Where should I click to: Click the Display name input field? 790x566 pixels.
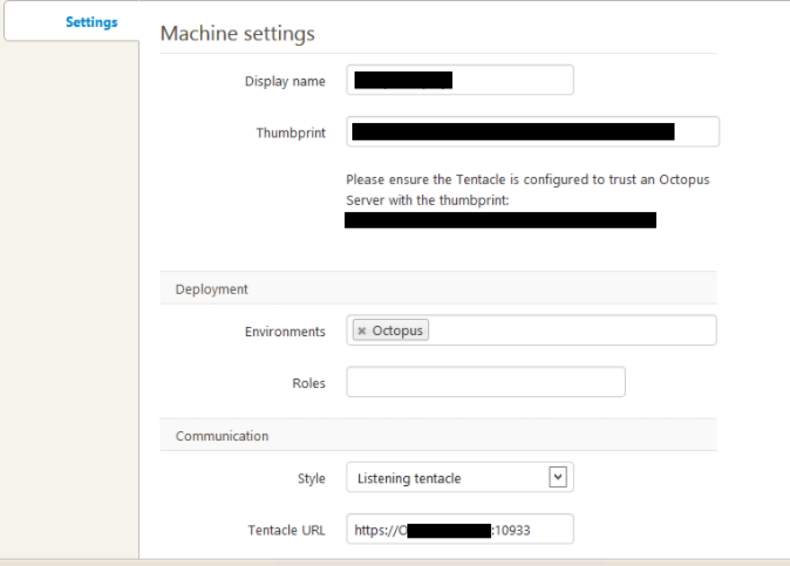click(459, 80)
